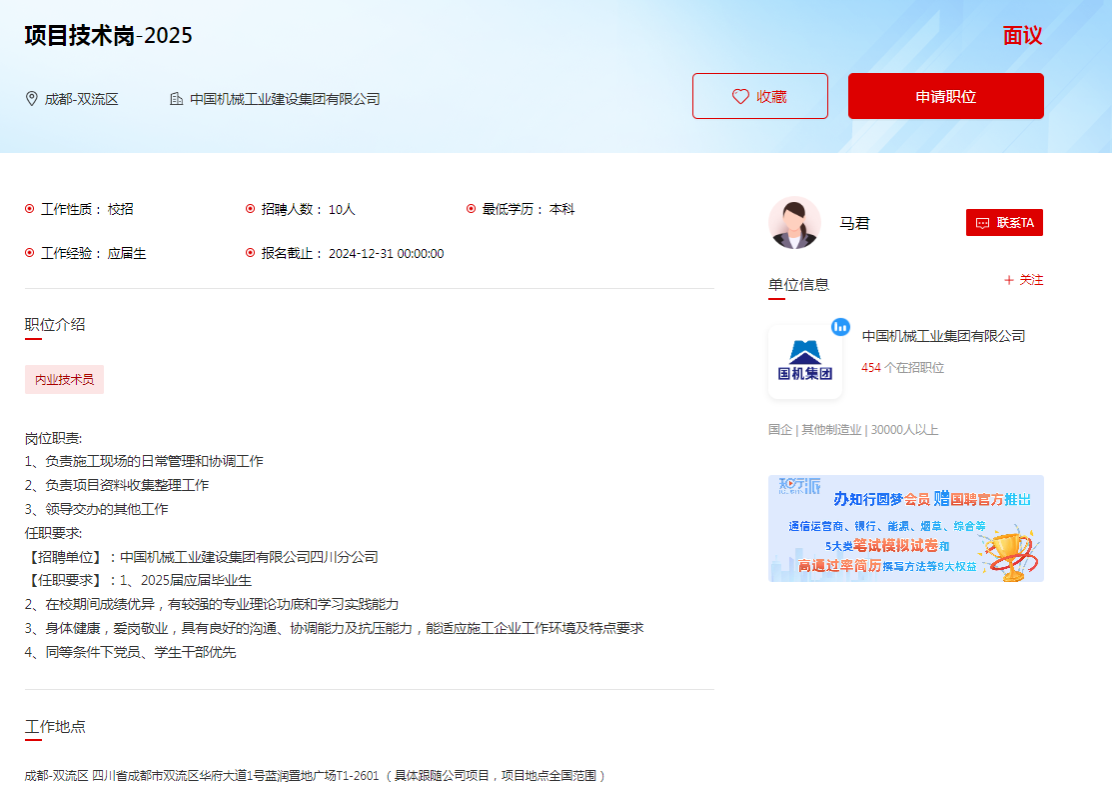Click the heart icon on 收藏 button
1112x798 pixels.
pyautogui.click(x=741, y=97)
